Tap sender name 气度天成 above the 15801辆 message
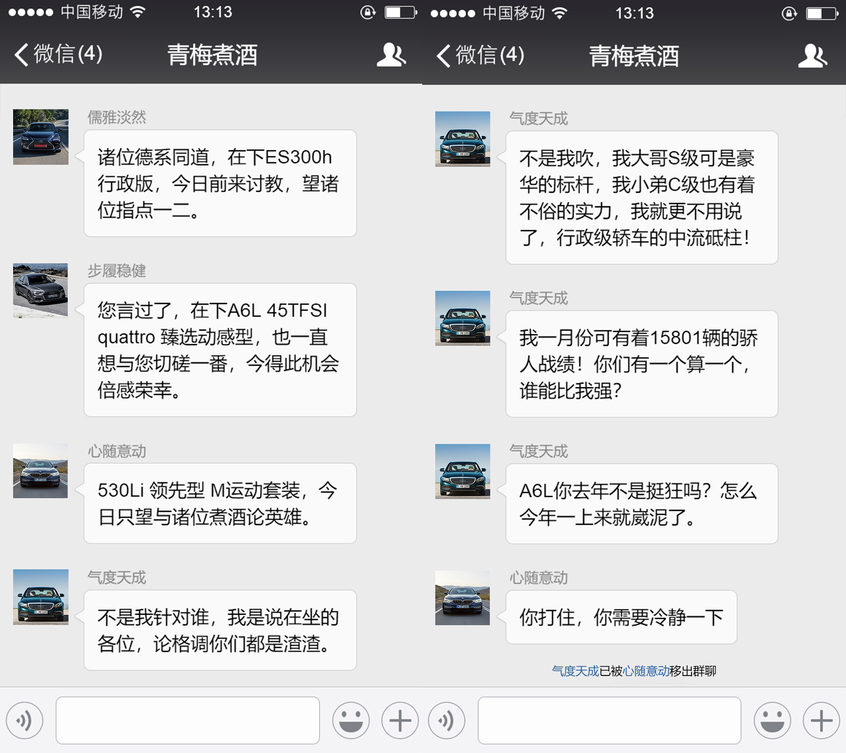 click(x=538, y=298)
